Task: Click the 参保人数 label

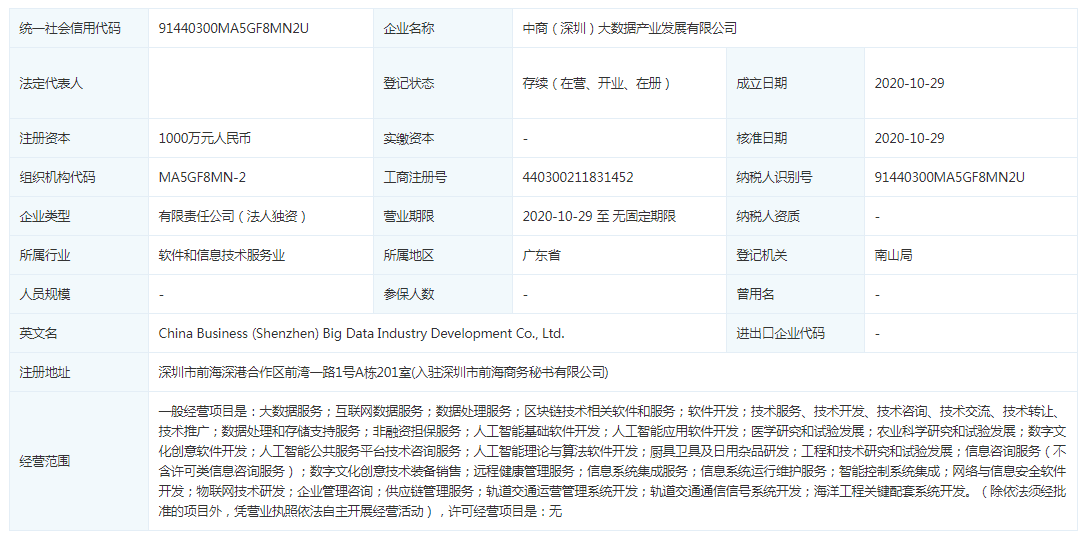Action: pos(408,294)
